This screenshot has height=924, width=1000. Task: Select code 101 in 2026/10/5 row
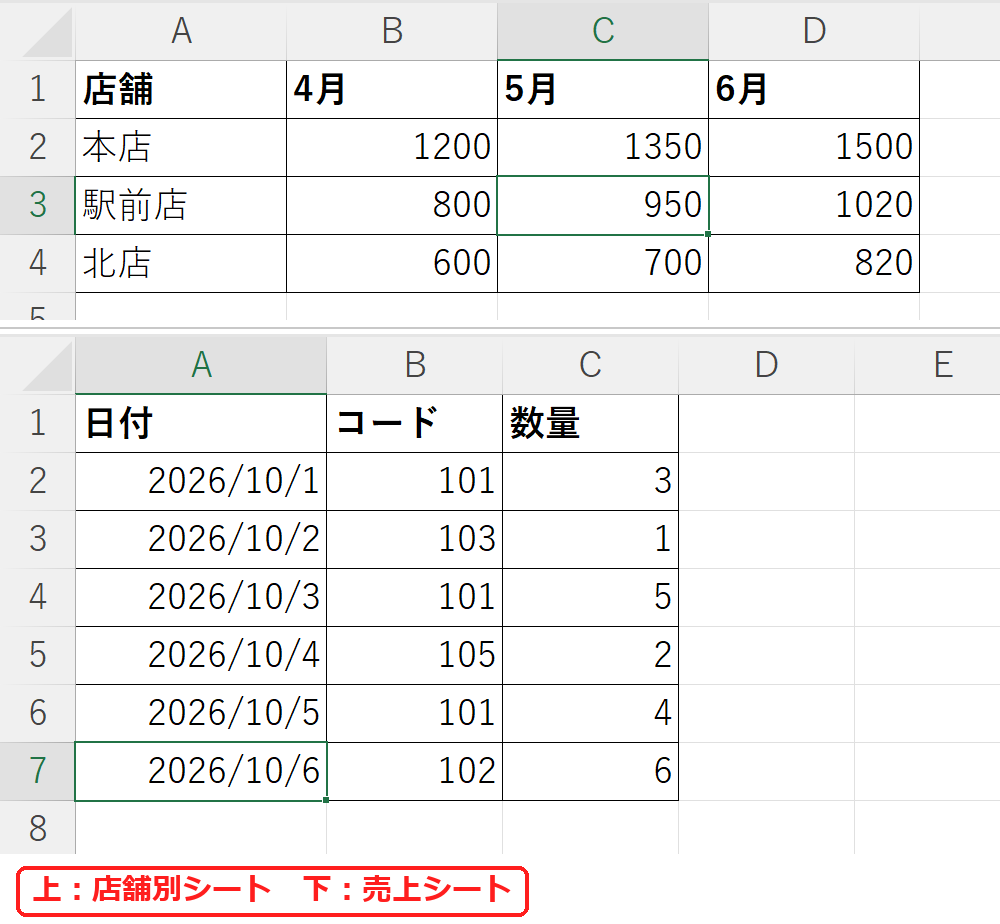coord(415,713)
